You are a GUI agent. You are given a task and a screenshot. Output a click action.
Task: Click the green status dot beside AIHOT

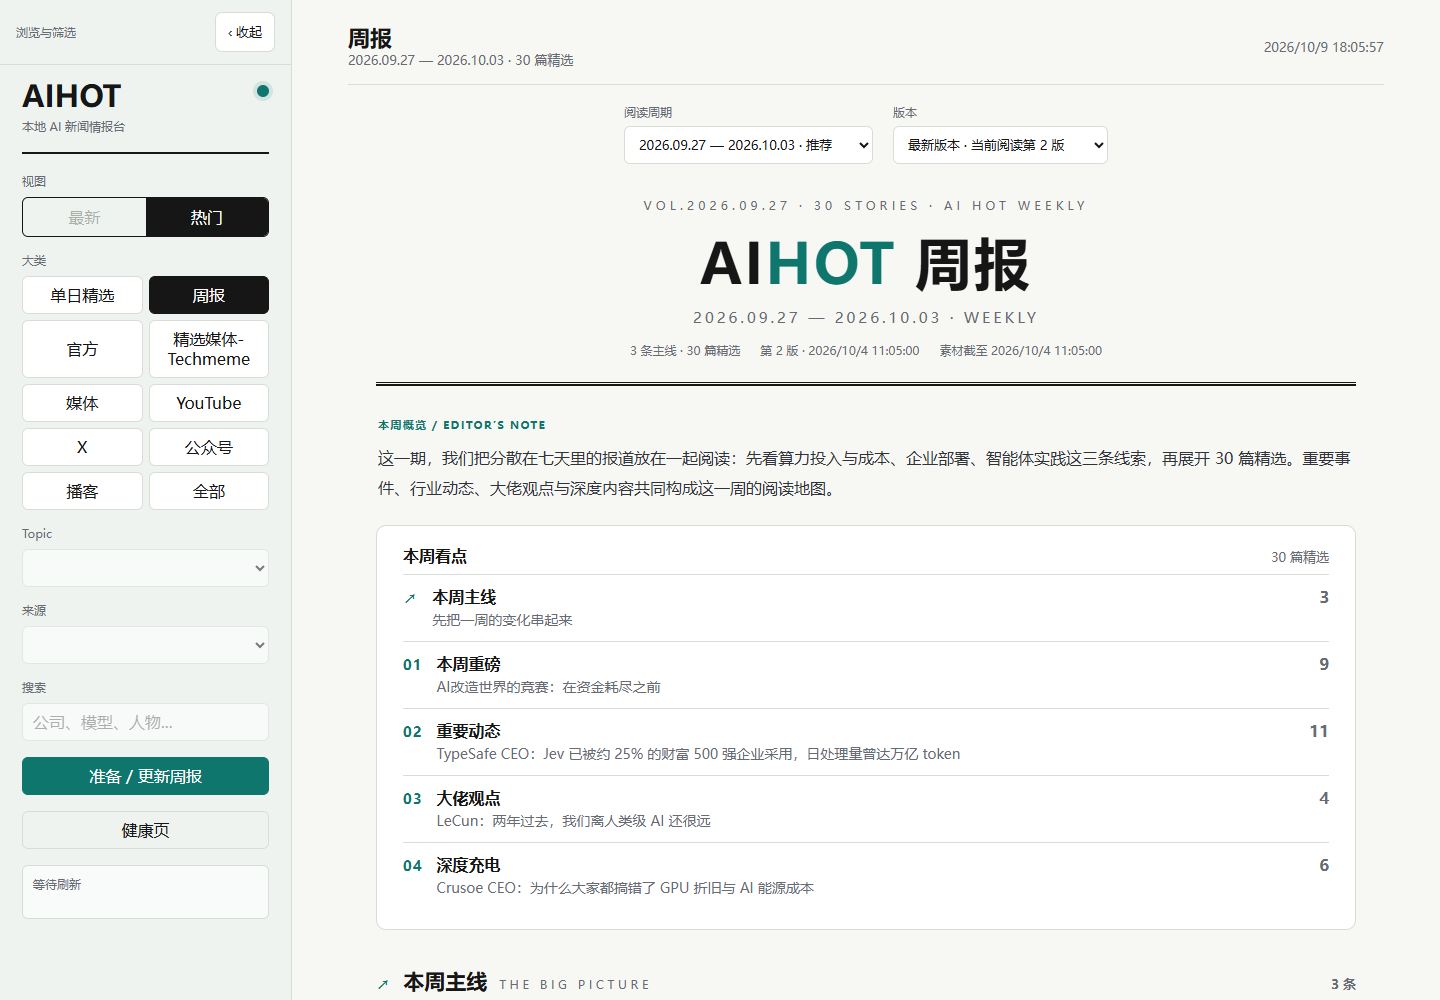pyautogui.click(x=263, y=91)
